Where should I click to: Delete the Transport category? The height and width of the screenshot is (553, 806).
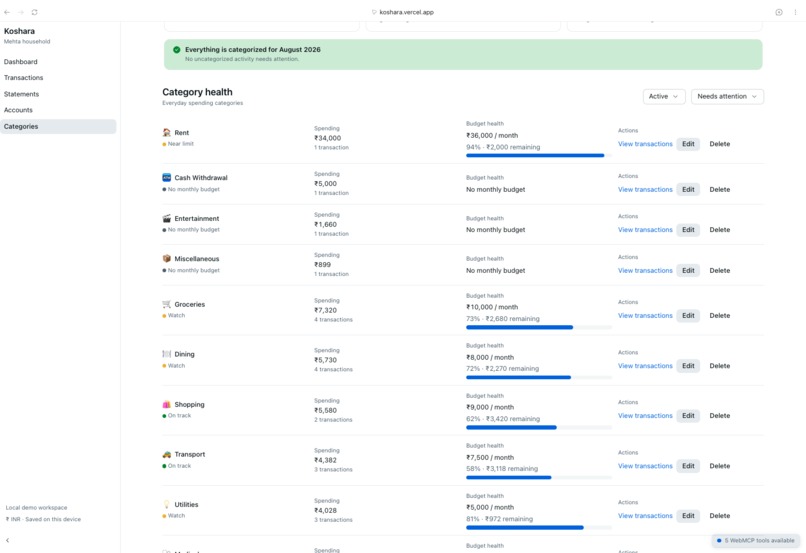[720, 466]
